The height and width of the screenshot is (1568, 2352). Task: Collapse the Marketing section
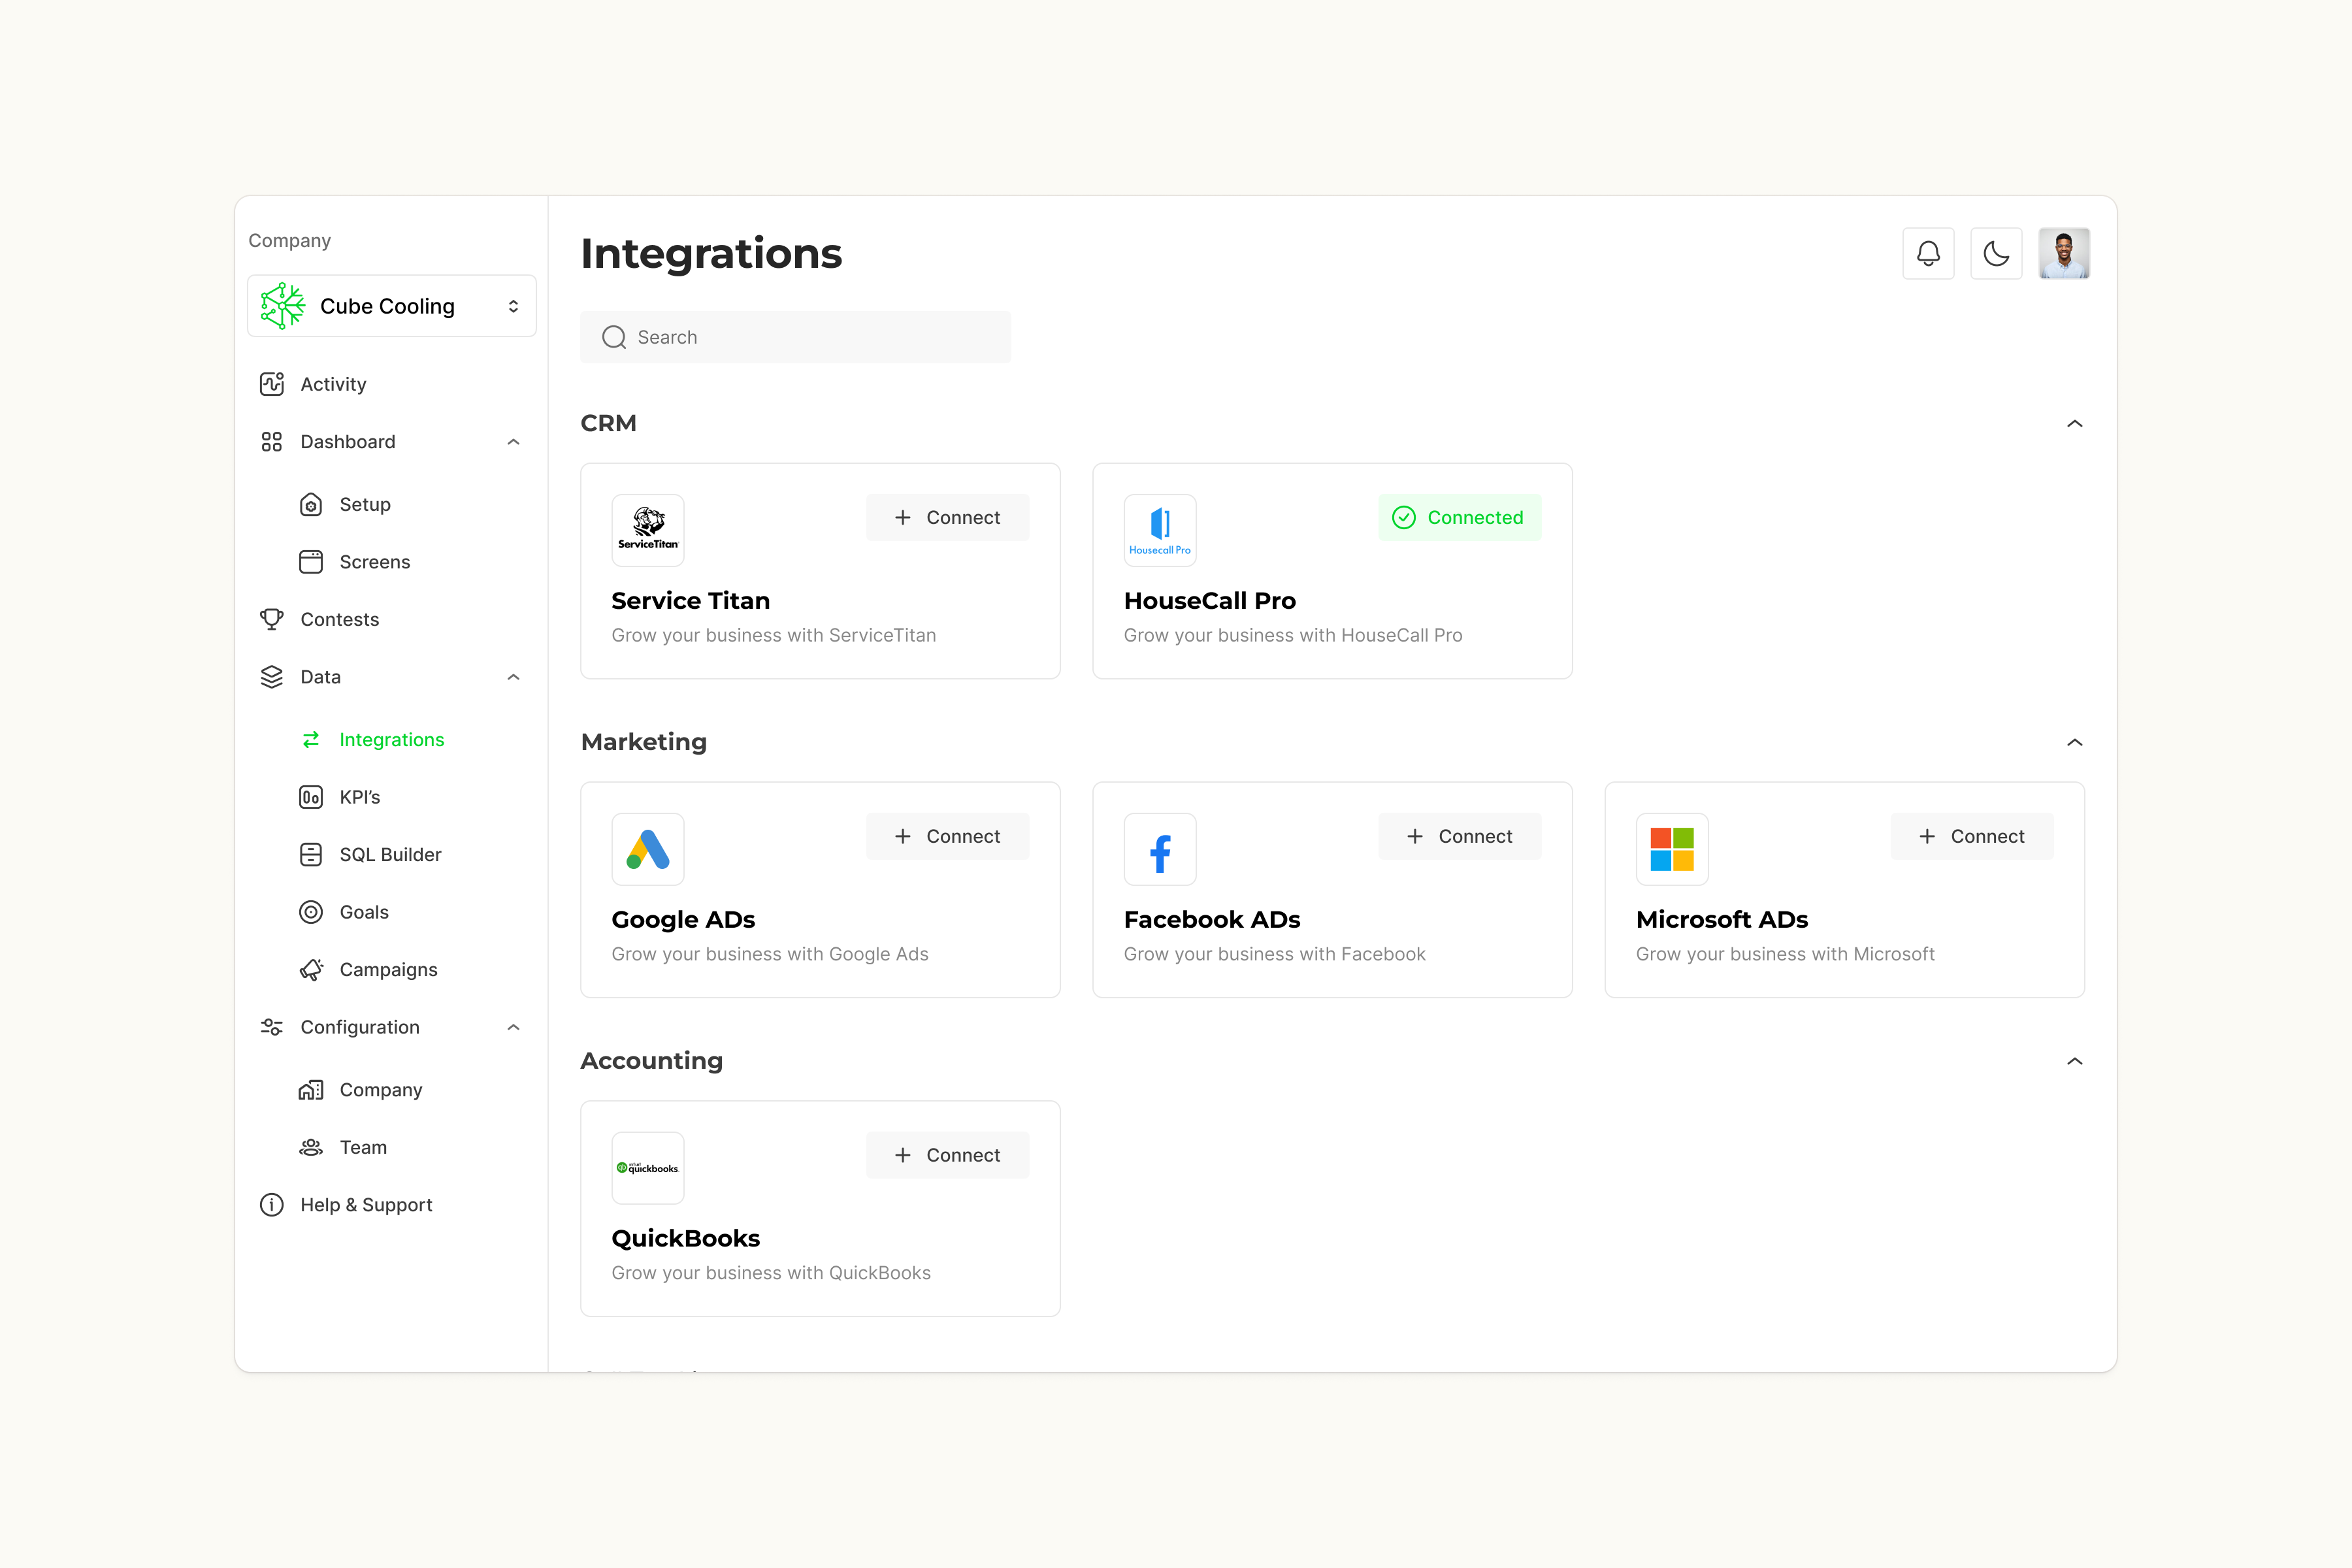[2075, 742]
